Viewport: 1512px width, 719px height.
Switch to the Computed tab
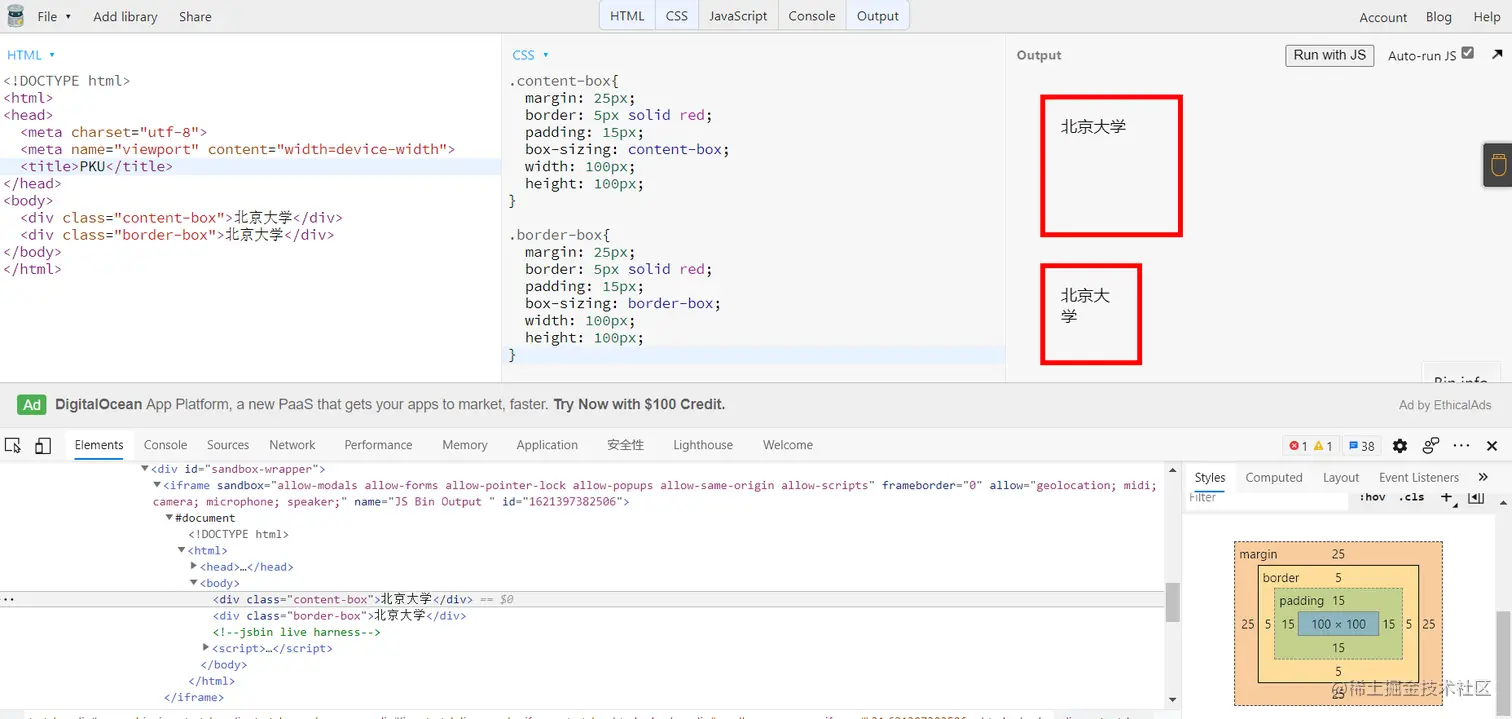tap(1274, 477)
